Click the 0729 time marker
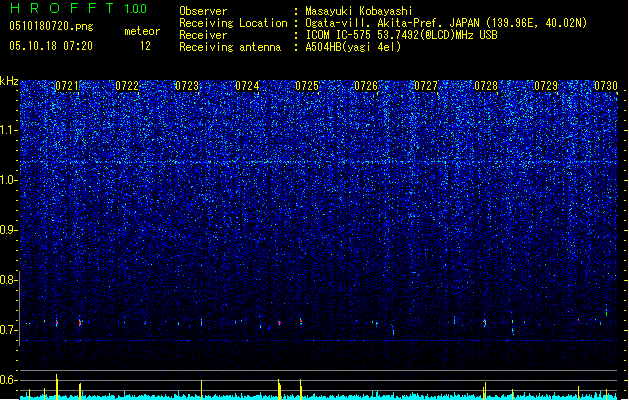Viewport: 629px width, 400px height. point(546,86)
